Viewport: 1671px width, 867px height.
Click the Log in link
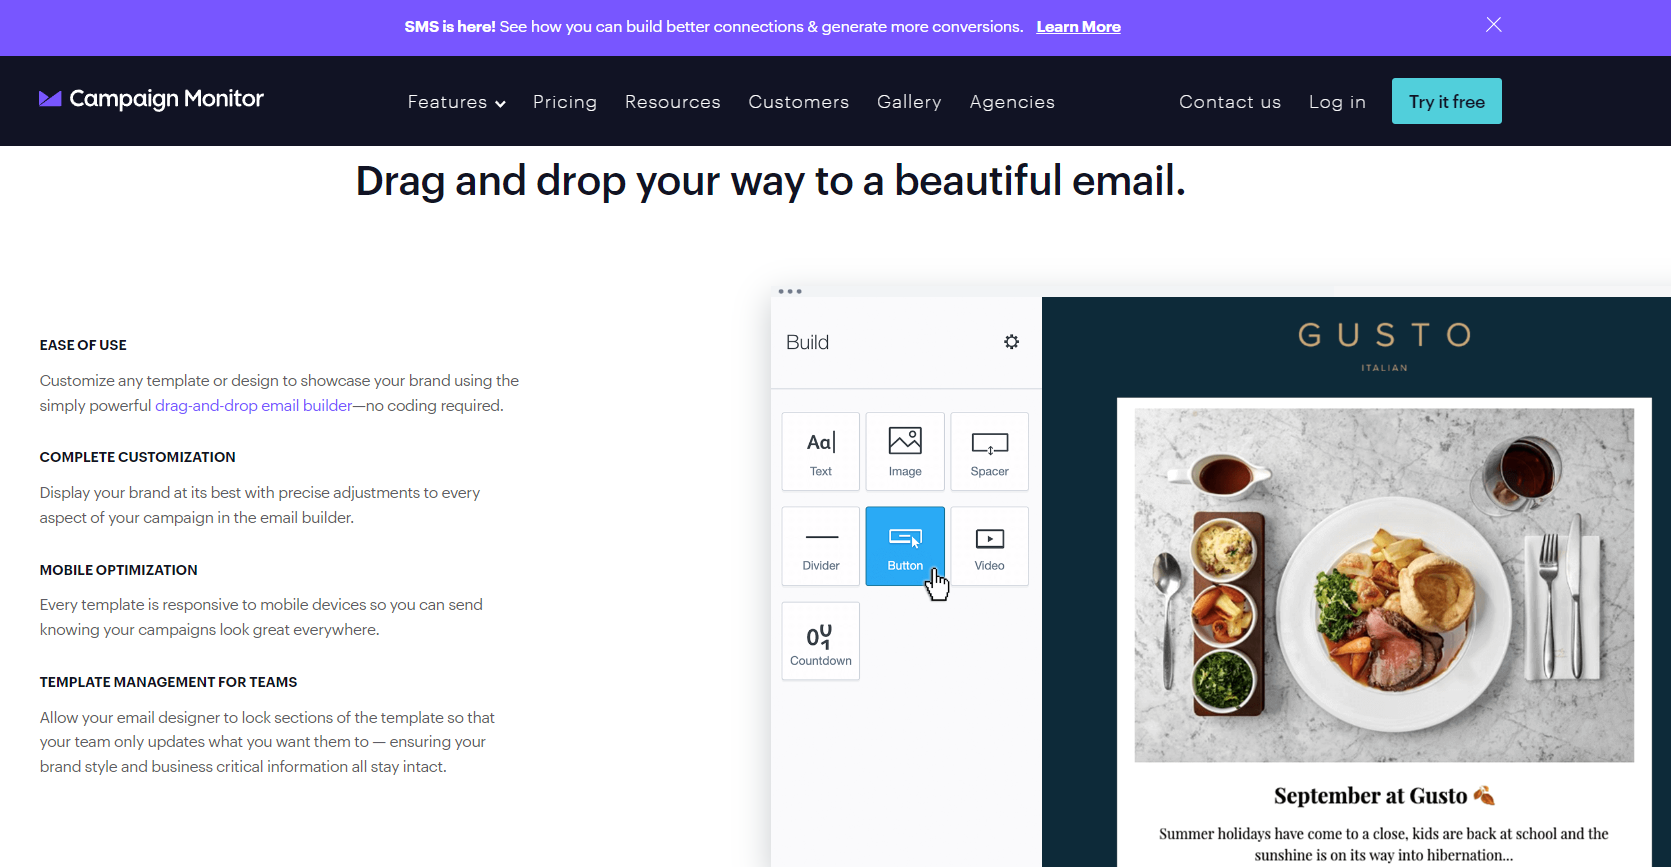click(x=1337, y=102)
